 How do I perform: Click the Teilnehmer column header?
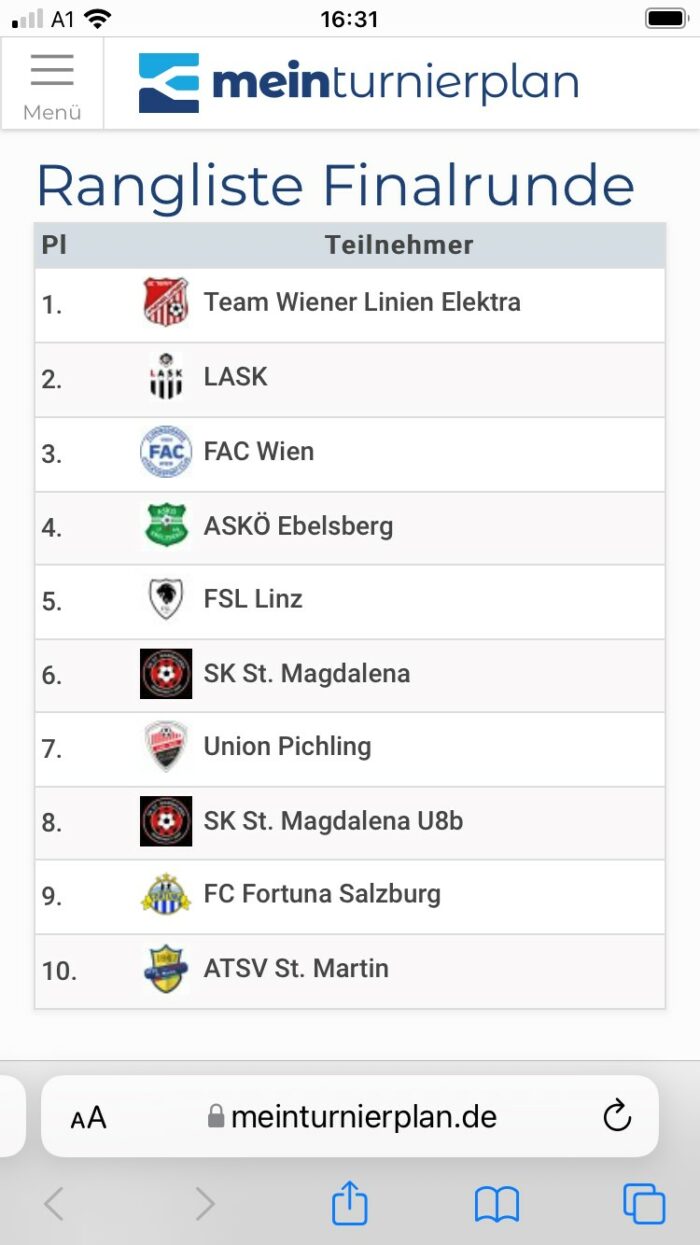pyautogui.click(x=399, y=245)
